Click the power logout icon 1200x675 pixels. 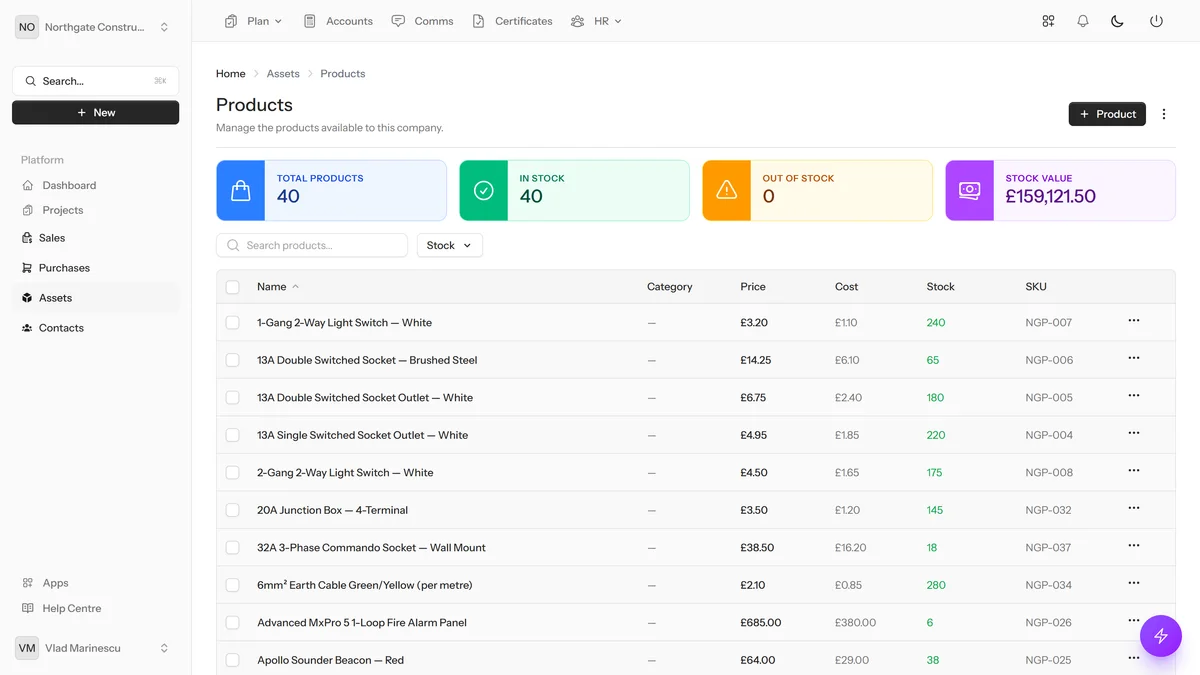[1156, 21]
